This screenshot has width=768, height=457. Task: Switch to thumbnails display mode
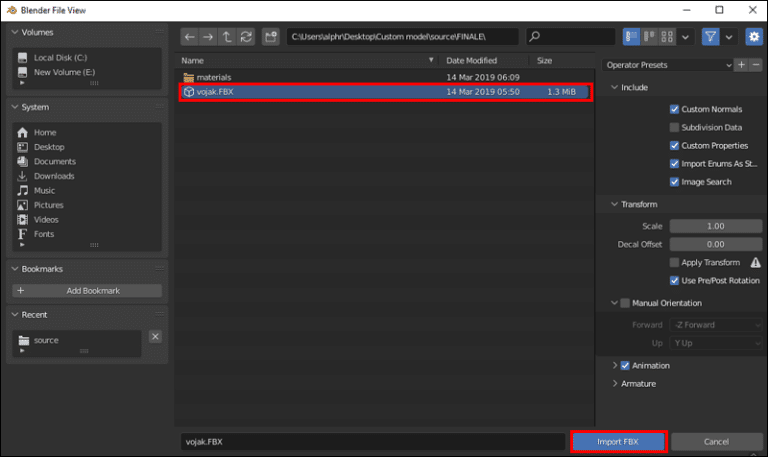[x=667, y=37]
